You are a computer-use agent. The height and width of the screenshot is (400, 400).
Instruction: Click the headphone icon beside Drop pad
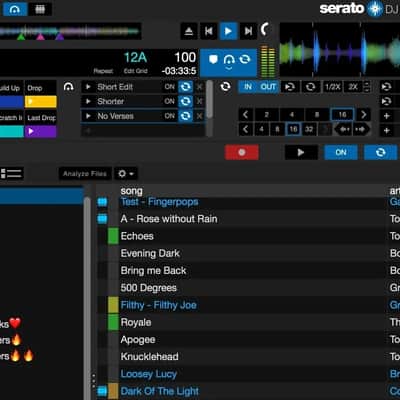(68, 87)
